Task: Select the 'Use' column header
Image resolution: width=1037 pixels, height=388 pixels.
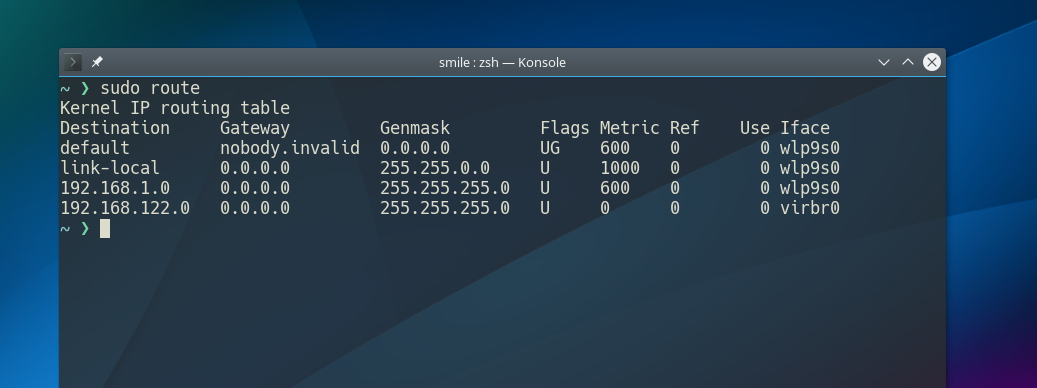Action: coord(755,128)
